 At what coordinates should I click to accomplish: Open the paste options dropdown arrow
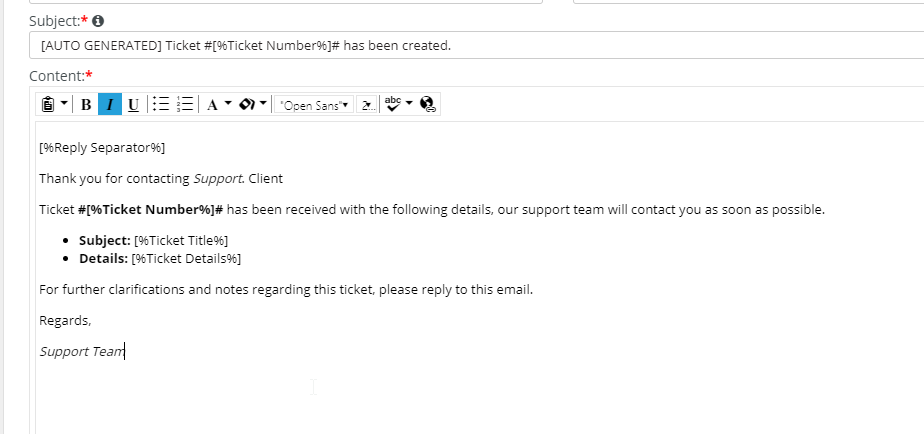[x=64, y=104]
